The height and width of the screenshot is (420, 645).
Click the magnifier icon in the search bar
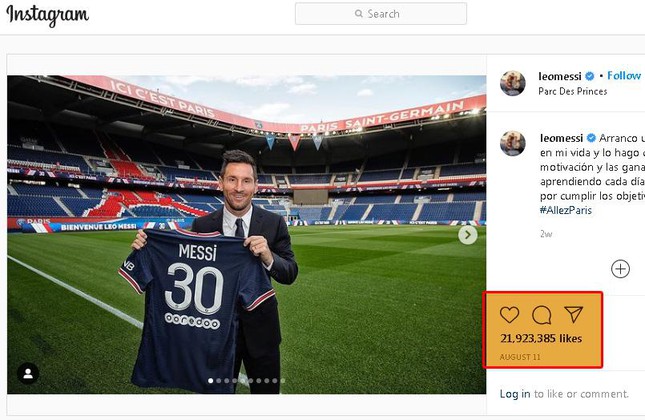tap(359, 14)
